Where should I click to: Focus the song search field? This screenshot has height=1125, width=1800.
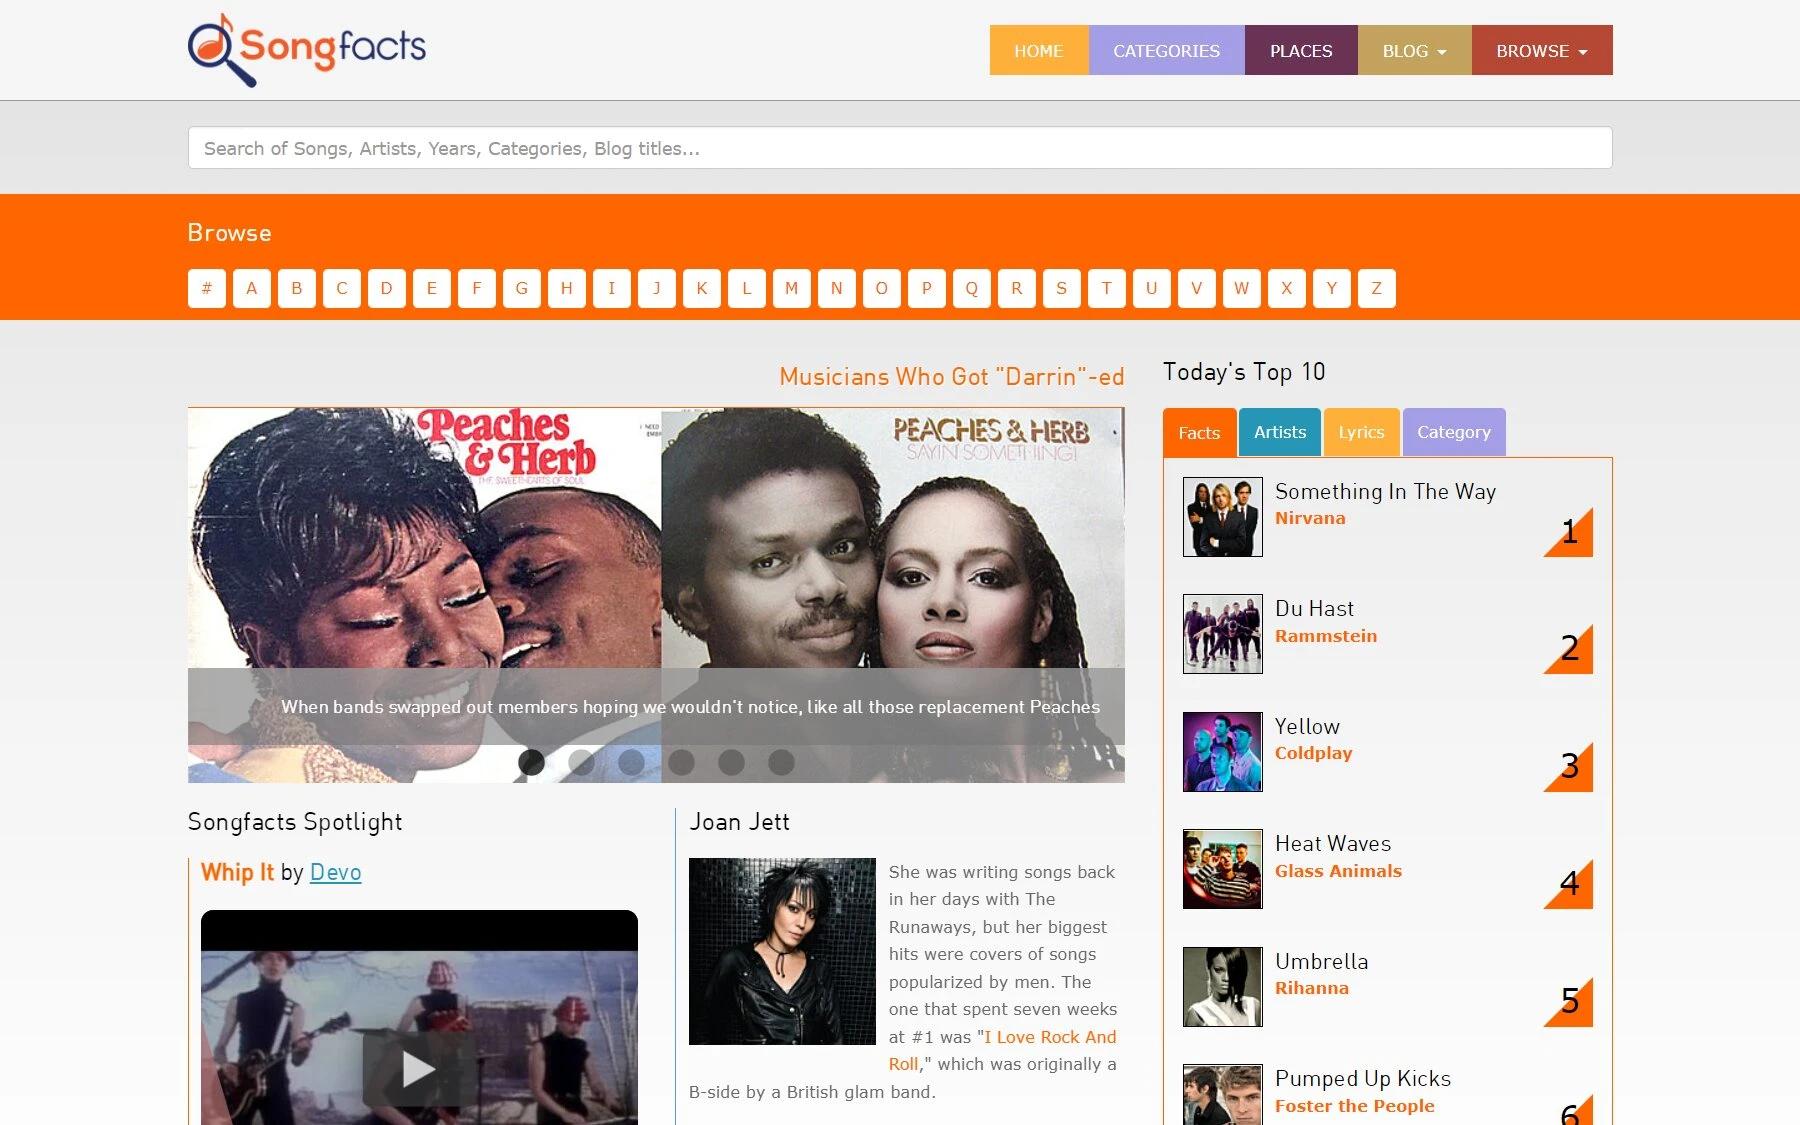899,148
